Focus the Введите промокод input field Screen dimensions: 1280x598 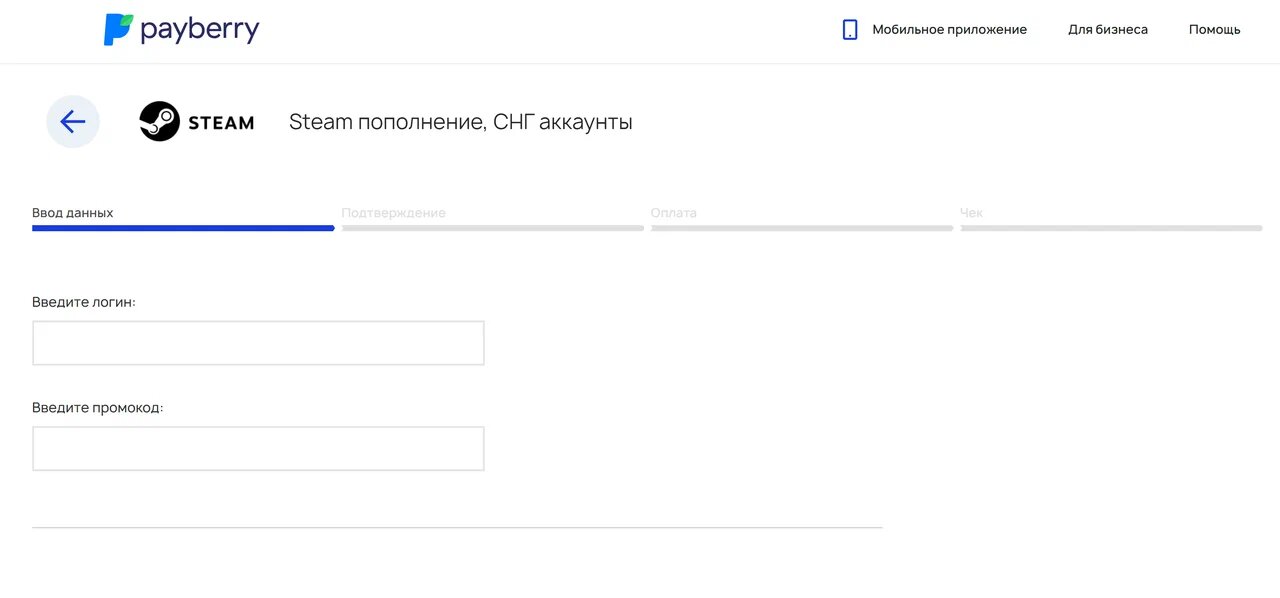tap(258, 449)
